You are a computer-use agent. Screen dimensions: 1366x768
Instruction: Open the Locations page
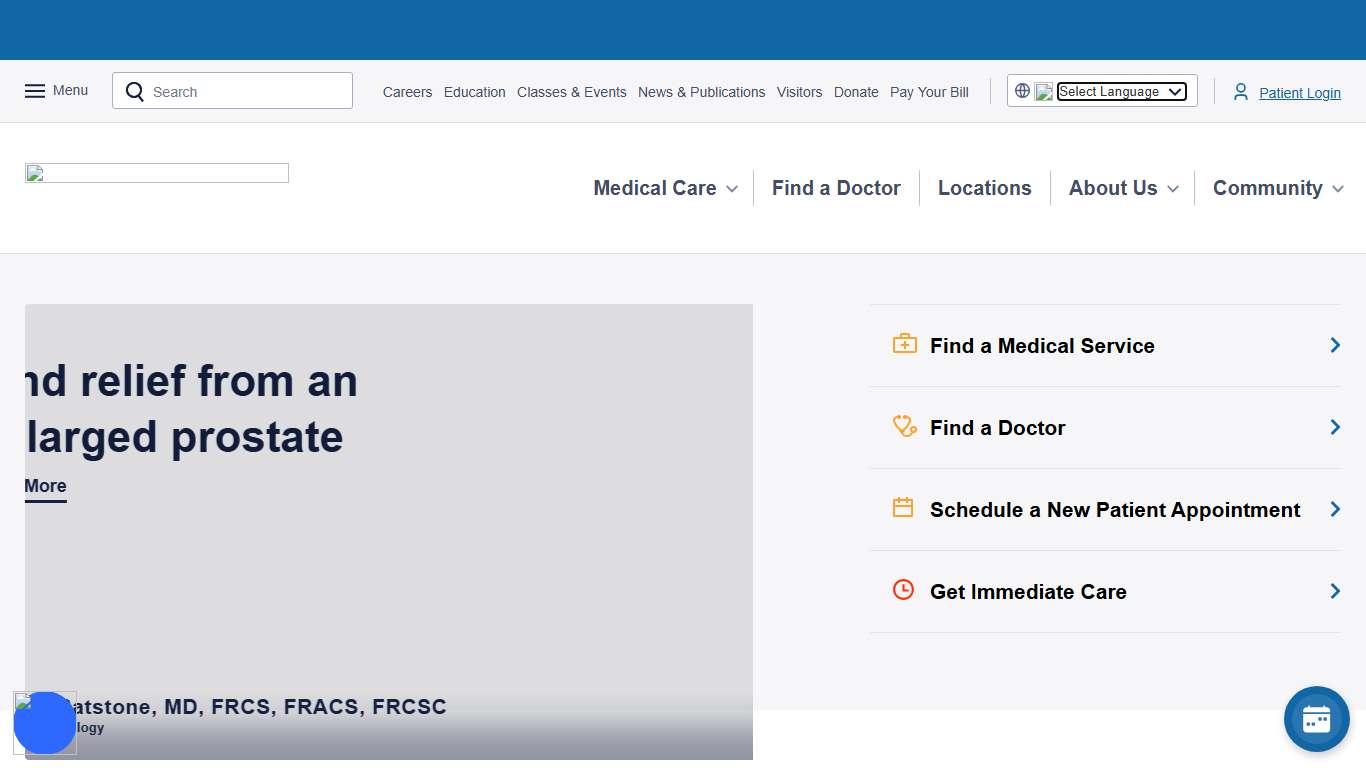click(x=984, y=188)
